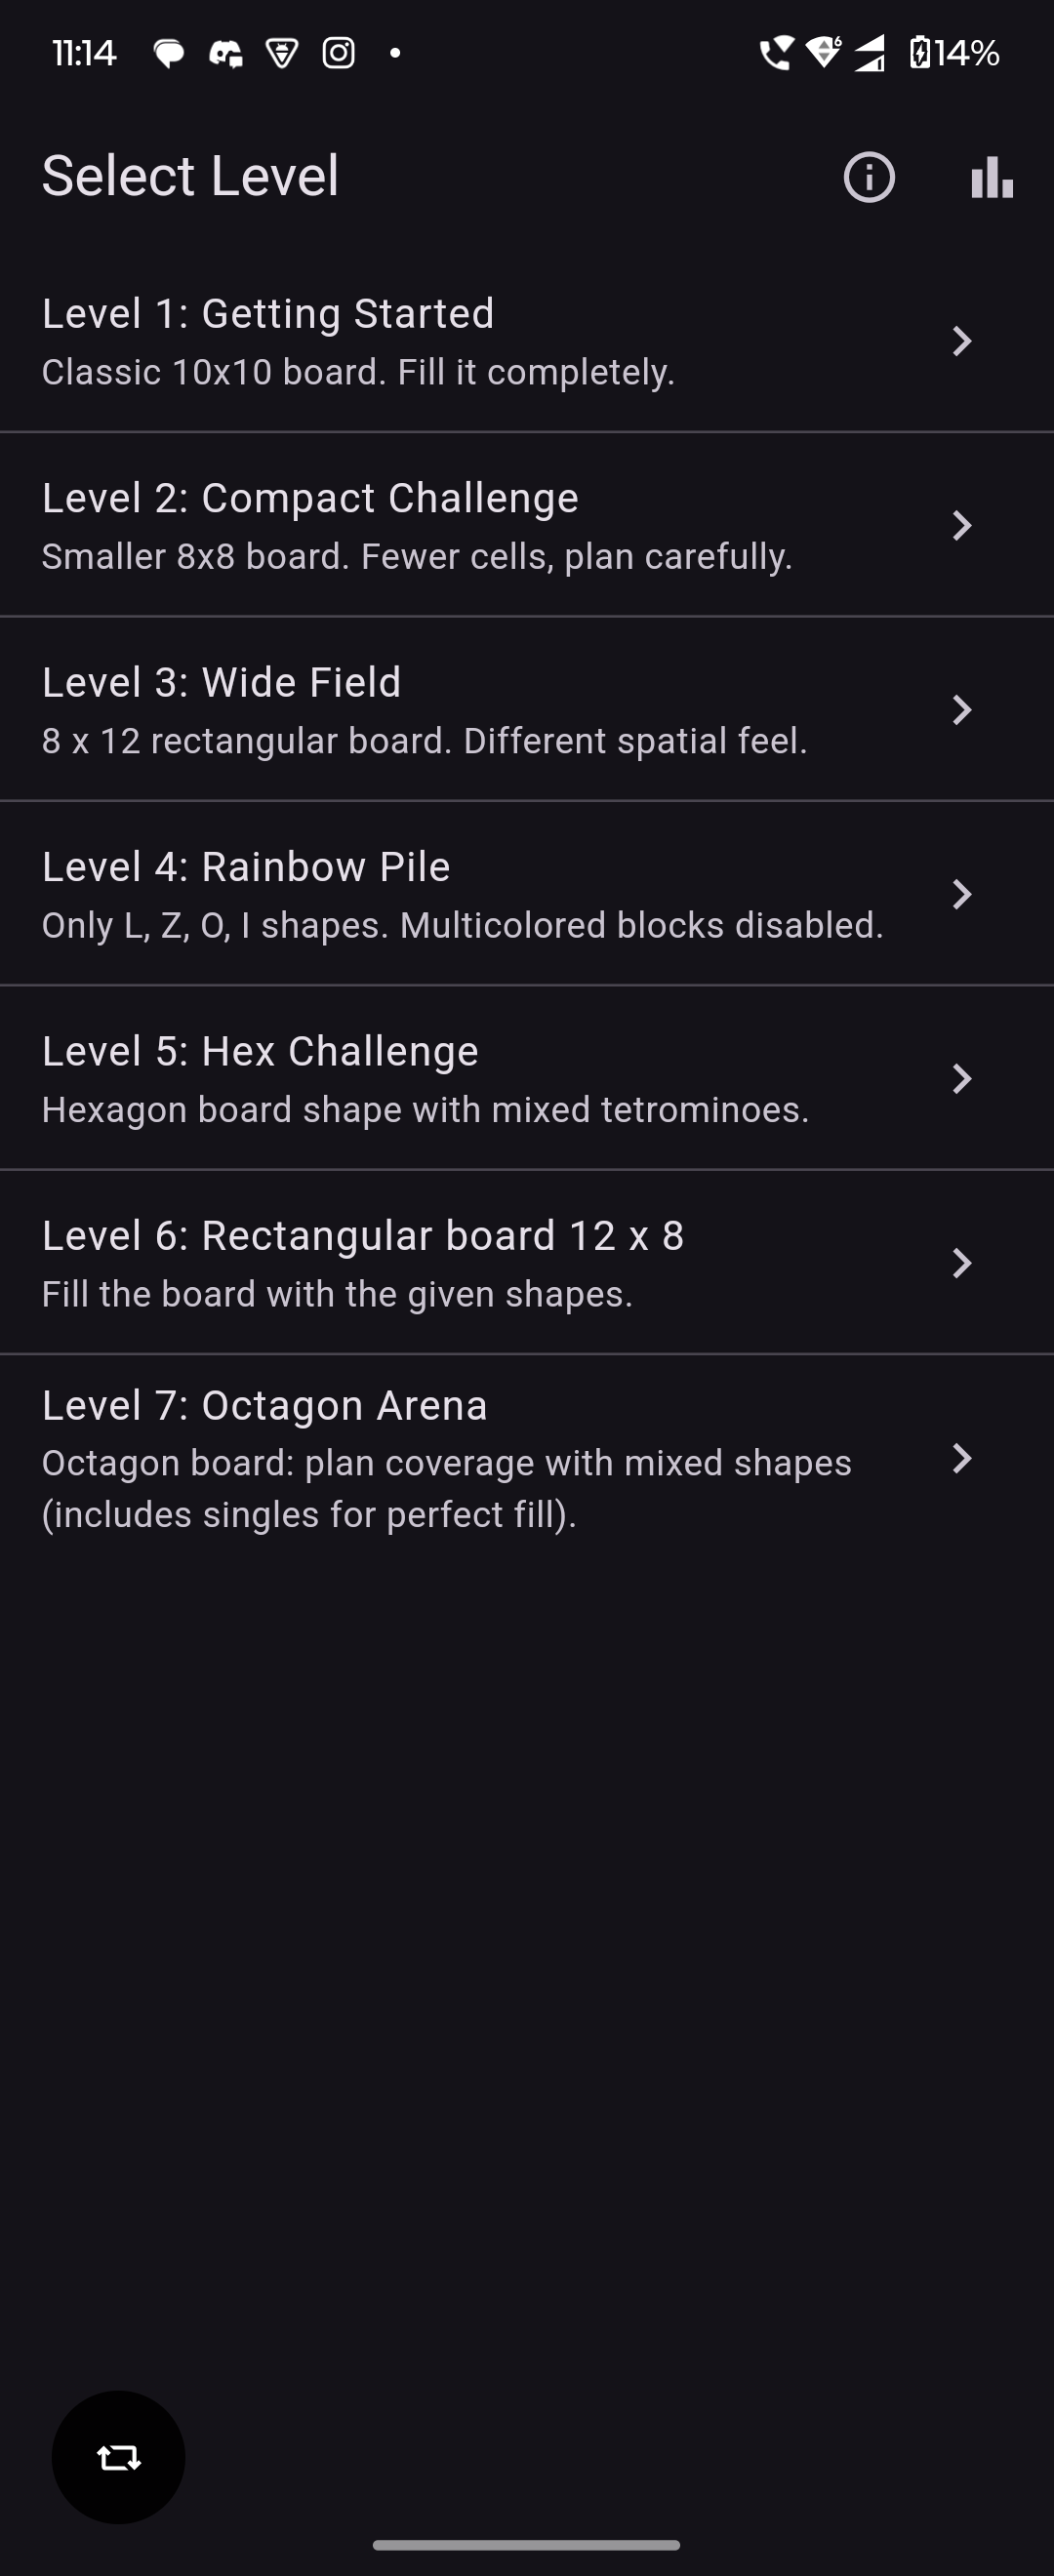Expand Level 1 chevron arrow

point(961,341)
